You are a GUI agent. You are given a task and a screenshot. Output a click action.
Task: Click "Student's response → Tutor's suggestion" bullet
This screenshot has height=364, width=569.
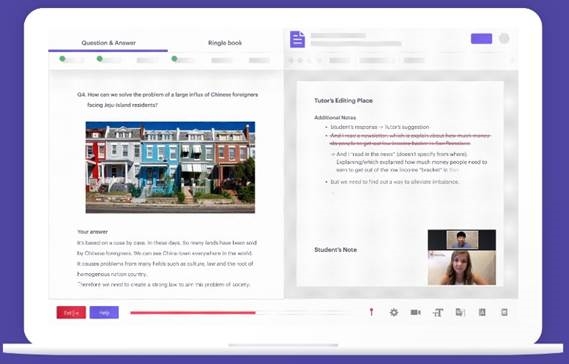pos(380,127)
